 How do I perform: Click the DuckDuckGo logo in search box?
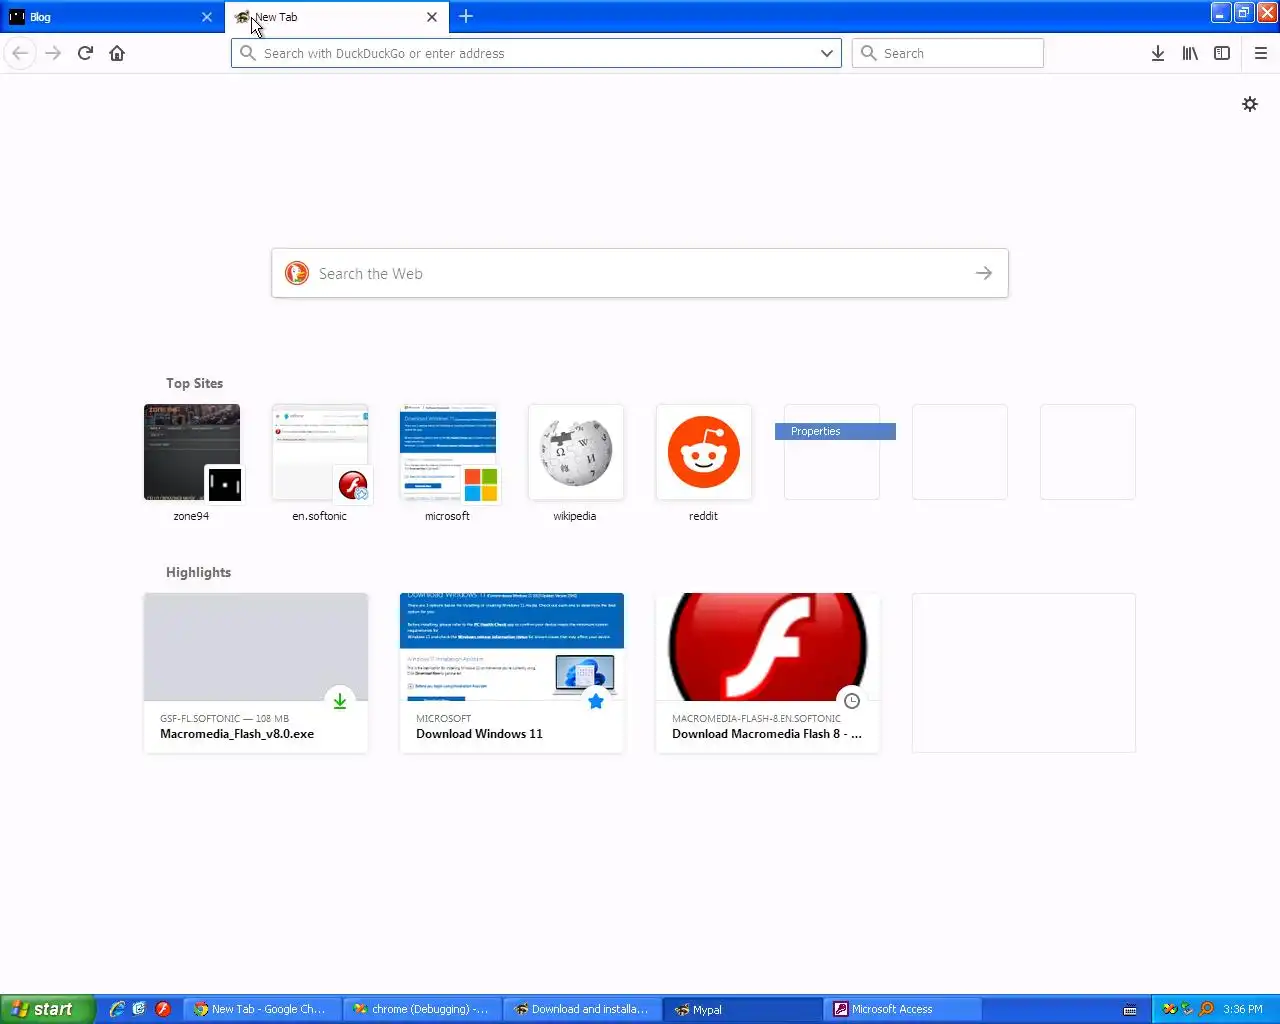[x=297, y=273]
